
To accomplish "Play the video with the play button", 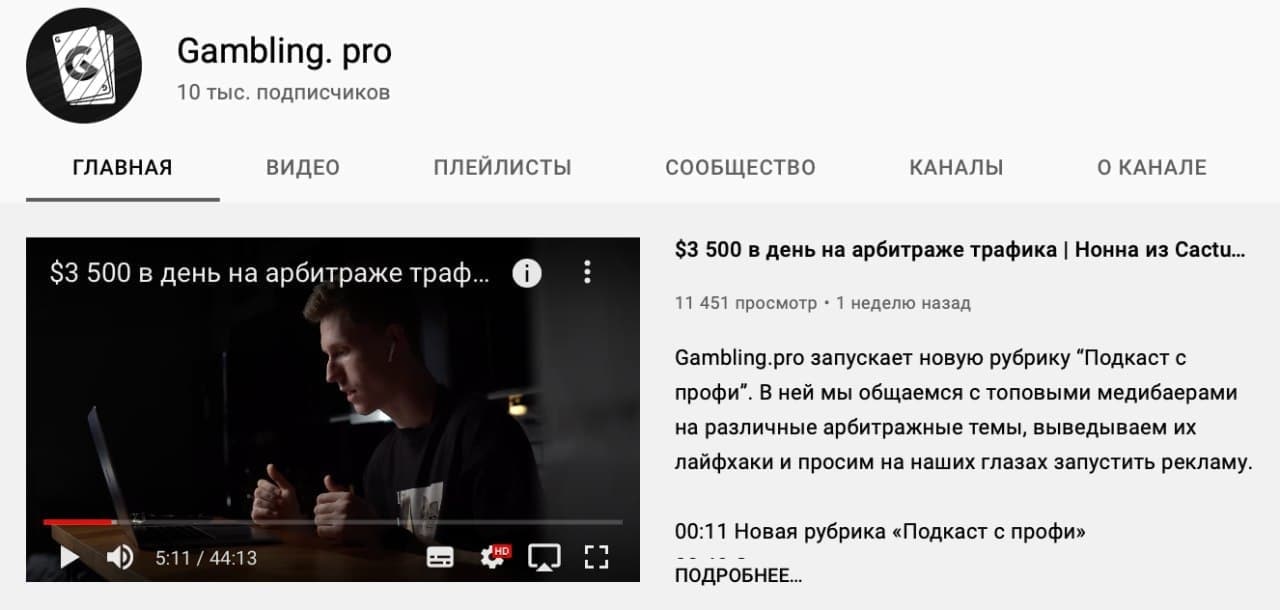I will click(70, 557).
